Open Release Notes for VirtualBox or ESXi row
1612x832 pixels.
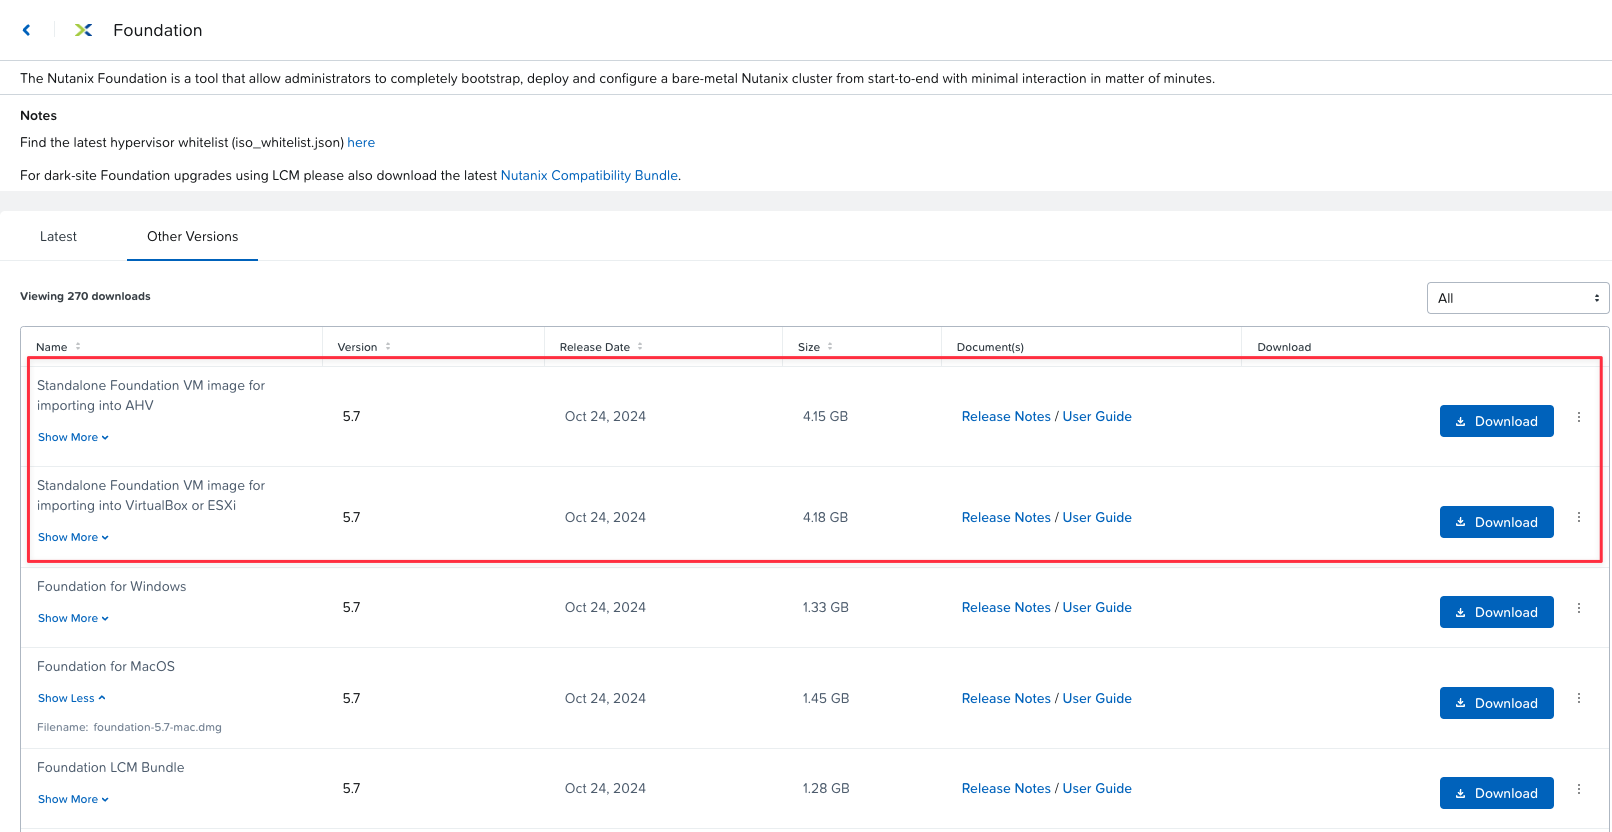tap(1006, 517)
